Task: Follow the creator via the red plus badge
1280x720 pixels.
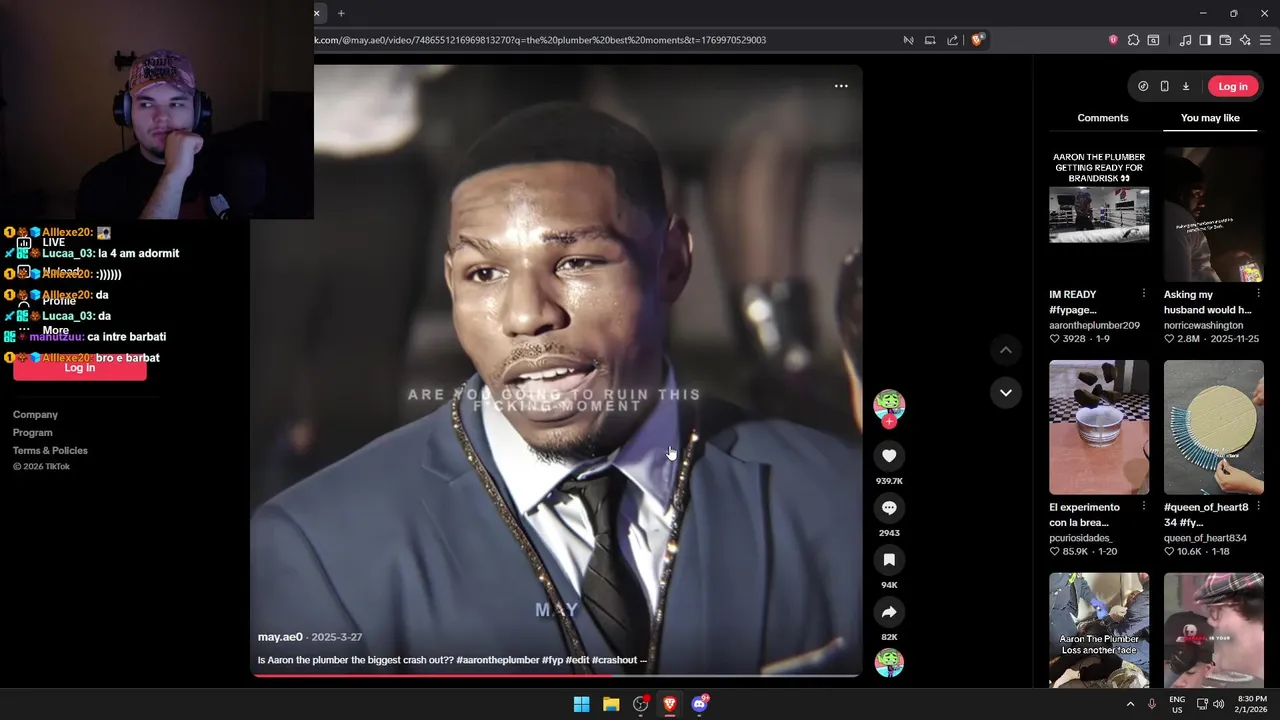Action: pyautogui.click(x=889, y=422)
